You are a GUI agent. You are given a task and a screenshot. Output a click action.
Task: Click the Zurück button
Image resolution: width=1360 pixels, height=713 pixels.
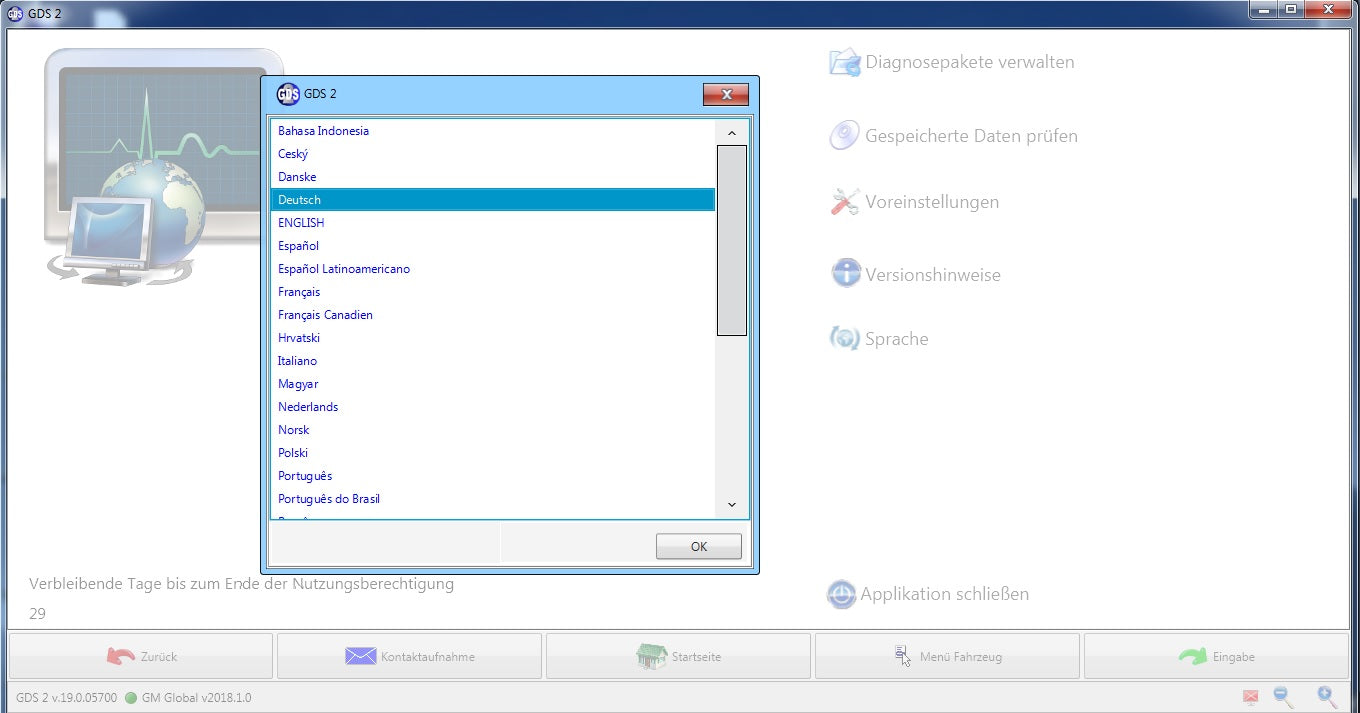(x=141, y=657)
